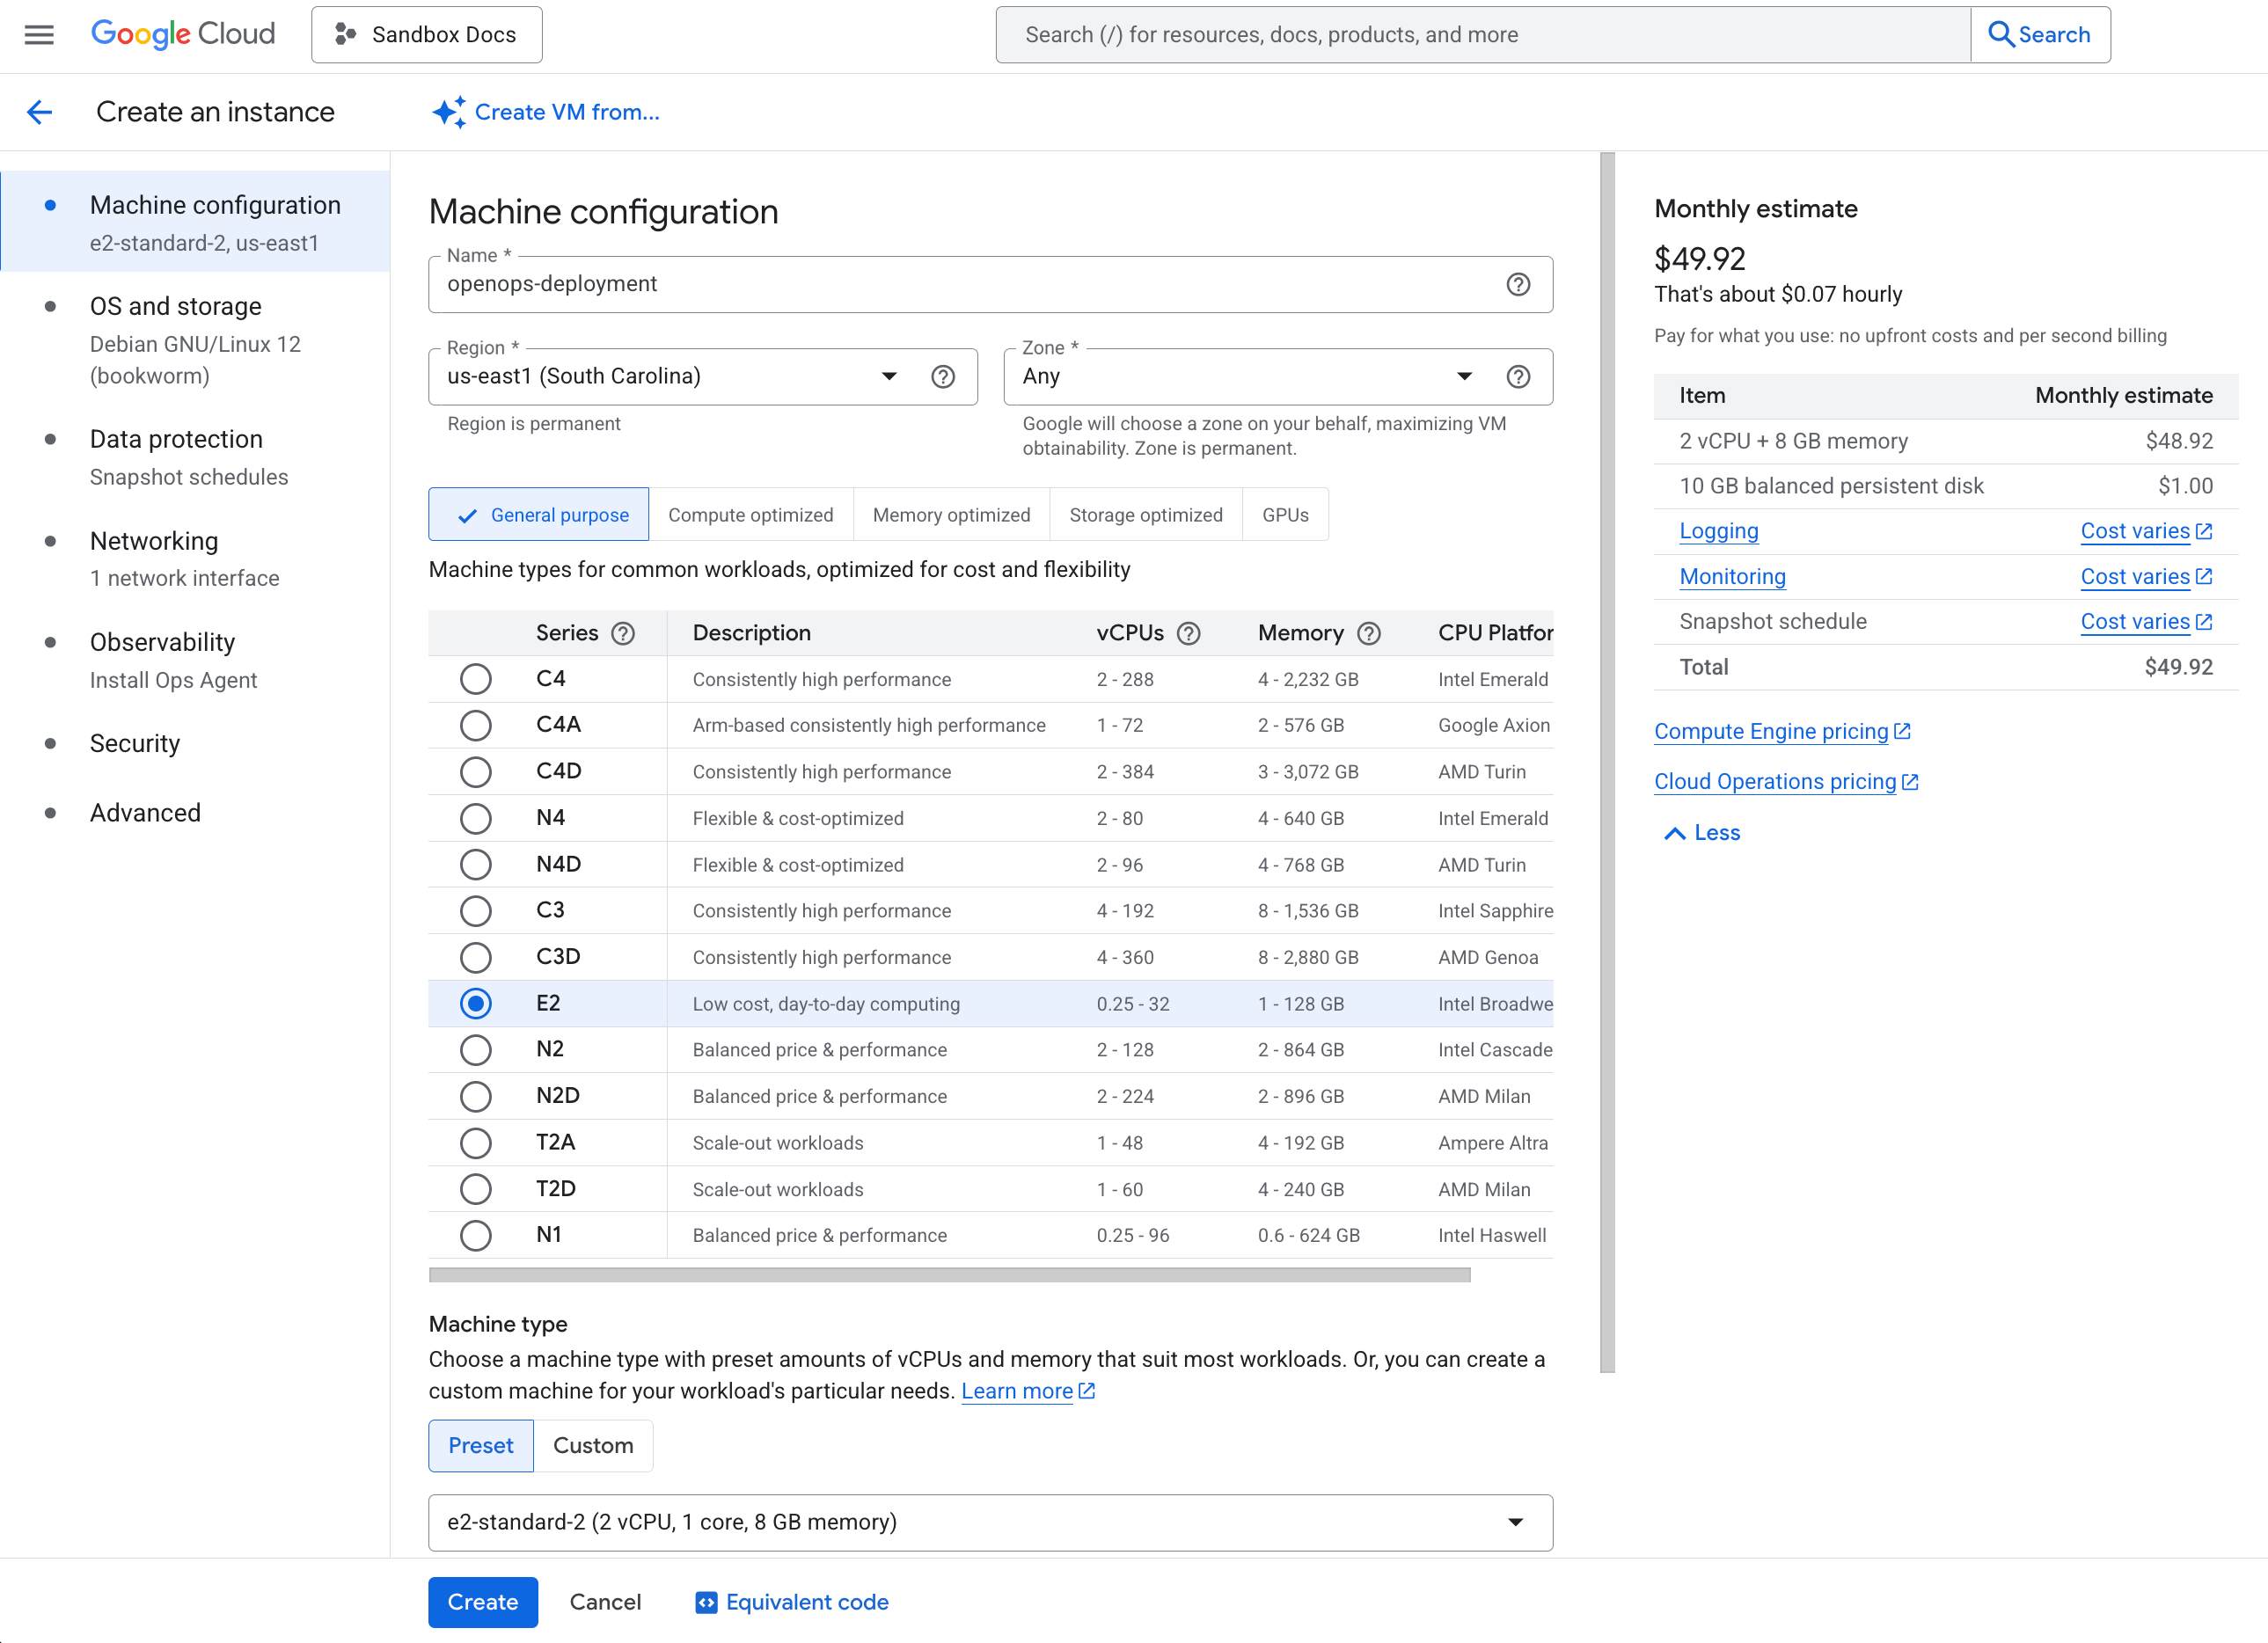Switch to the GPUs machine family tab
Image resolution: width=2268 pixels, height=1643 pixels.
[x=1285, y=514]
